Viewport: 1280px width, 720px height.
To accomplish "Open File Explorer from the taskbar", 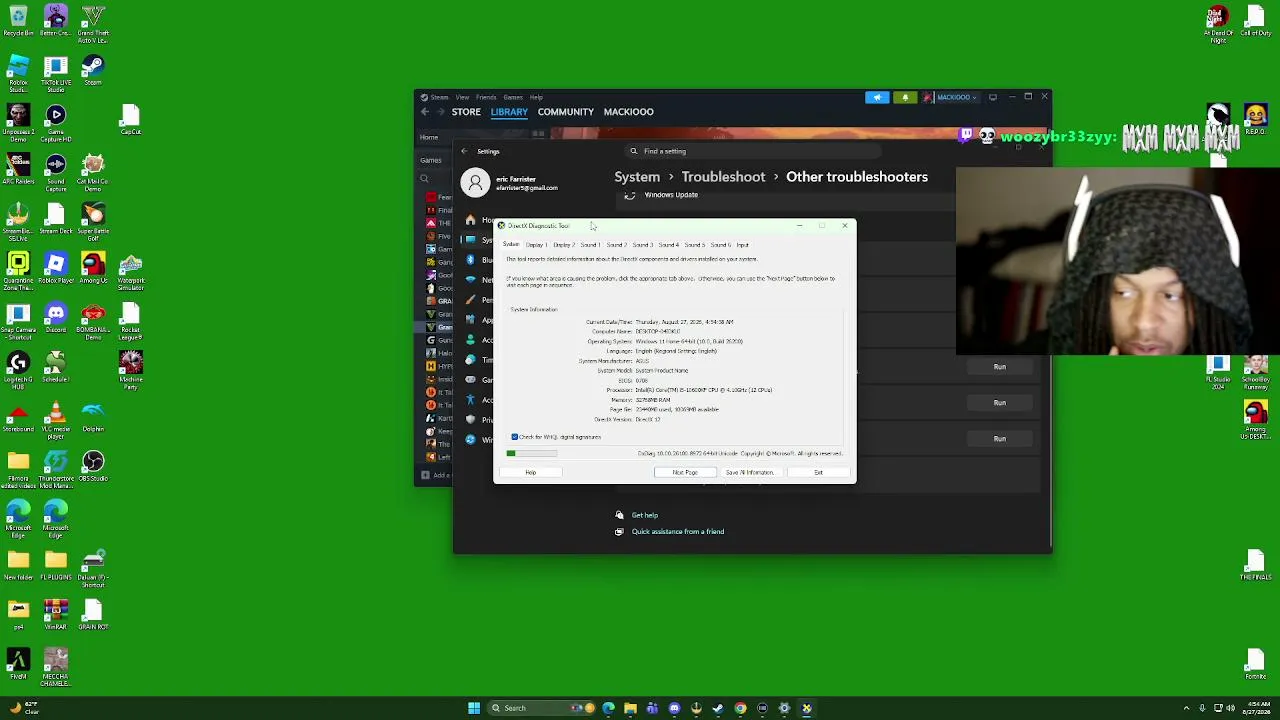I will [630, 708].
